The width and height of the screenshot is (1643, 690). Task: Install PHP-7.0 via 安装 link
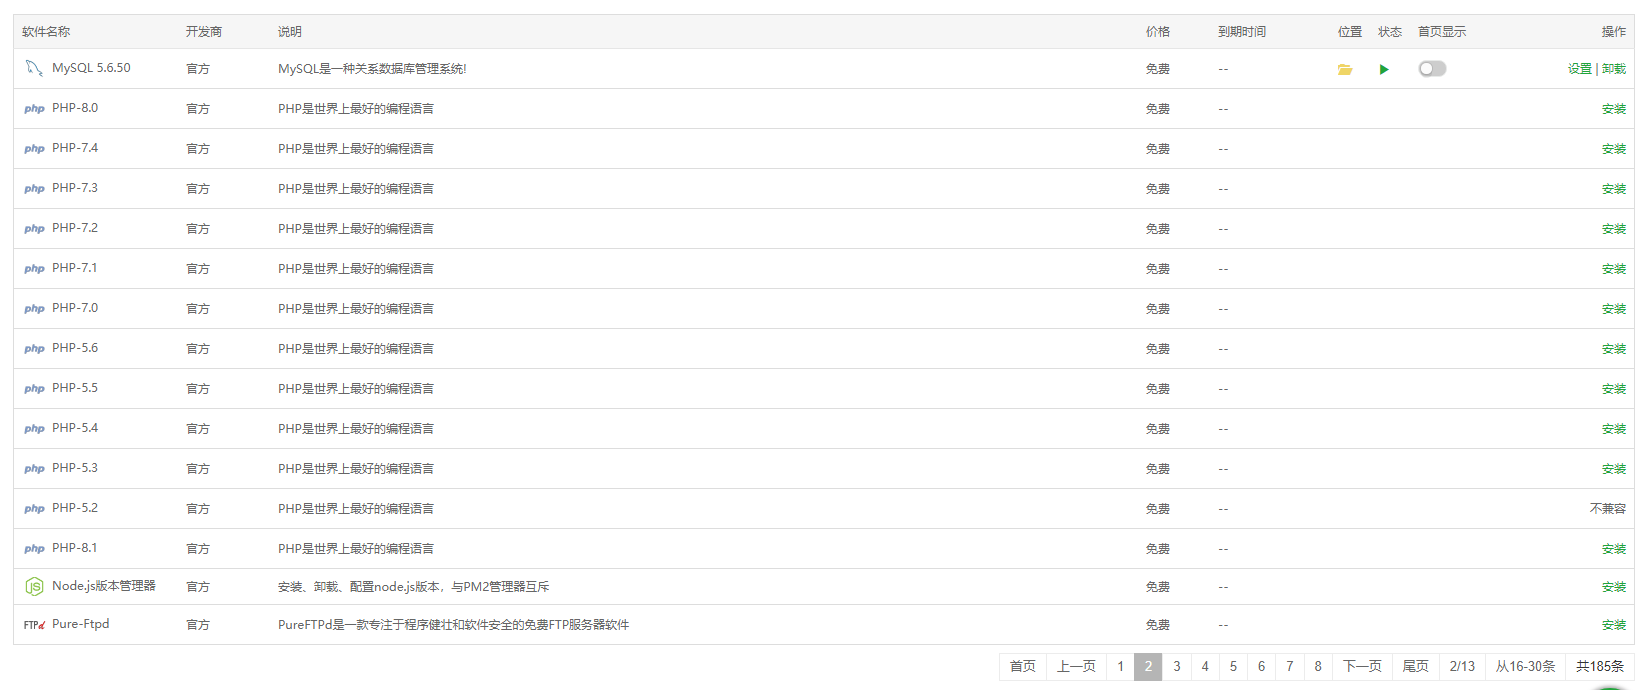[x=1614, y=309]
